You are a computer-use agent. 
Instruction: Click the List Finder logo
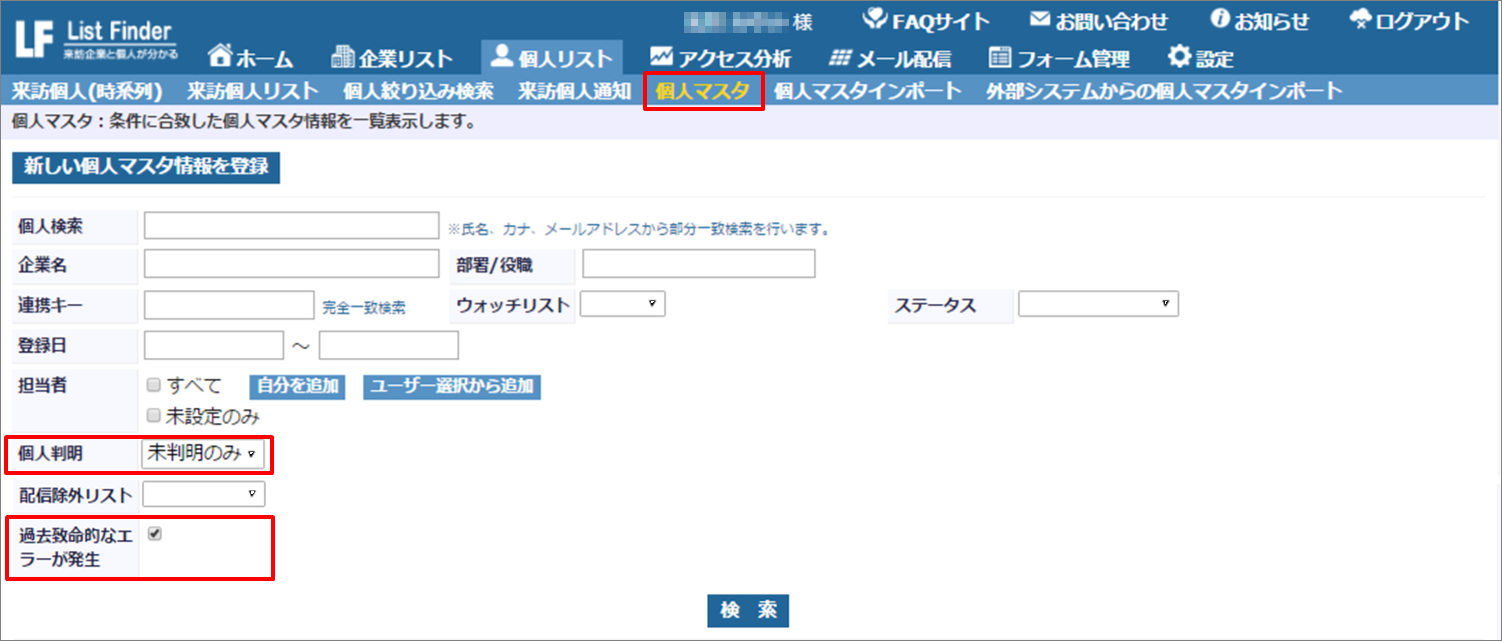tap(95, 38)
